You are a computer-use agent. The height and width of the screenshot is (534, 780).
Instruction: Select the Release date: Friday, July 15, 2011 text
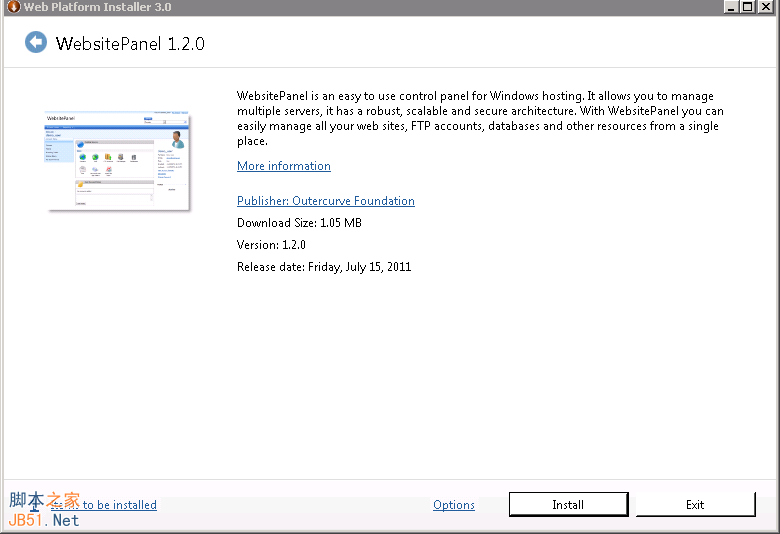pyautogui.click(x=324, y=267)
